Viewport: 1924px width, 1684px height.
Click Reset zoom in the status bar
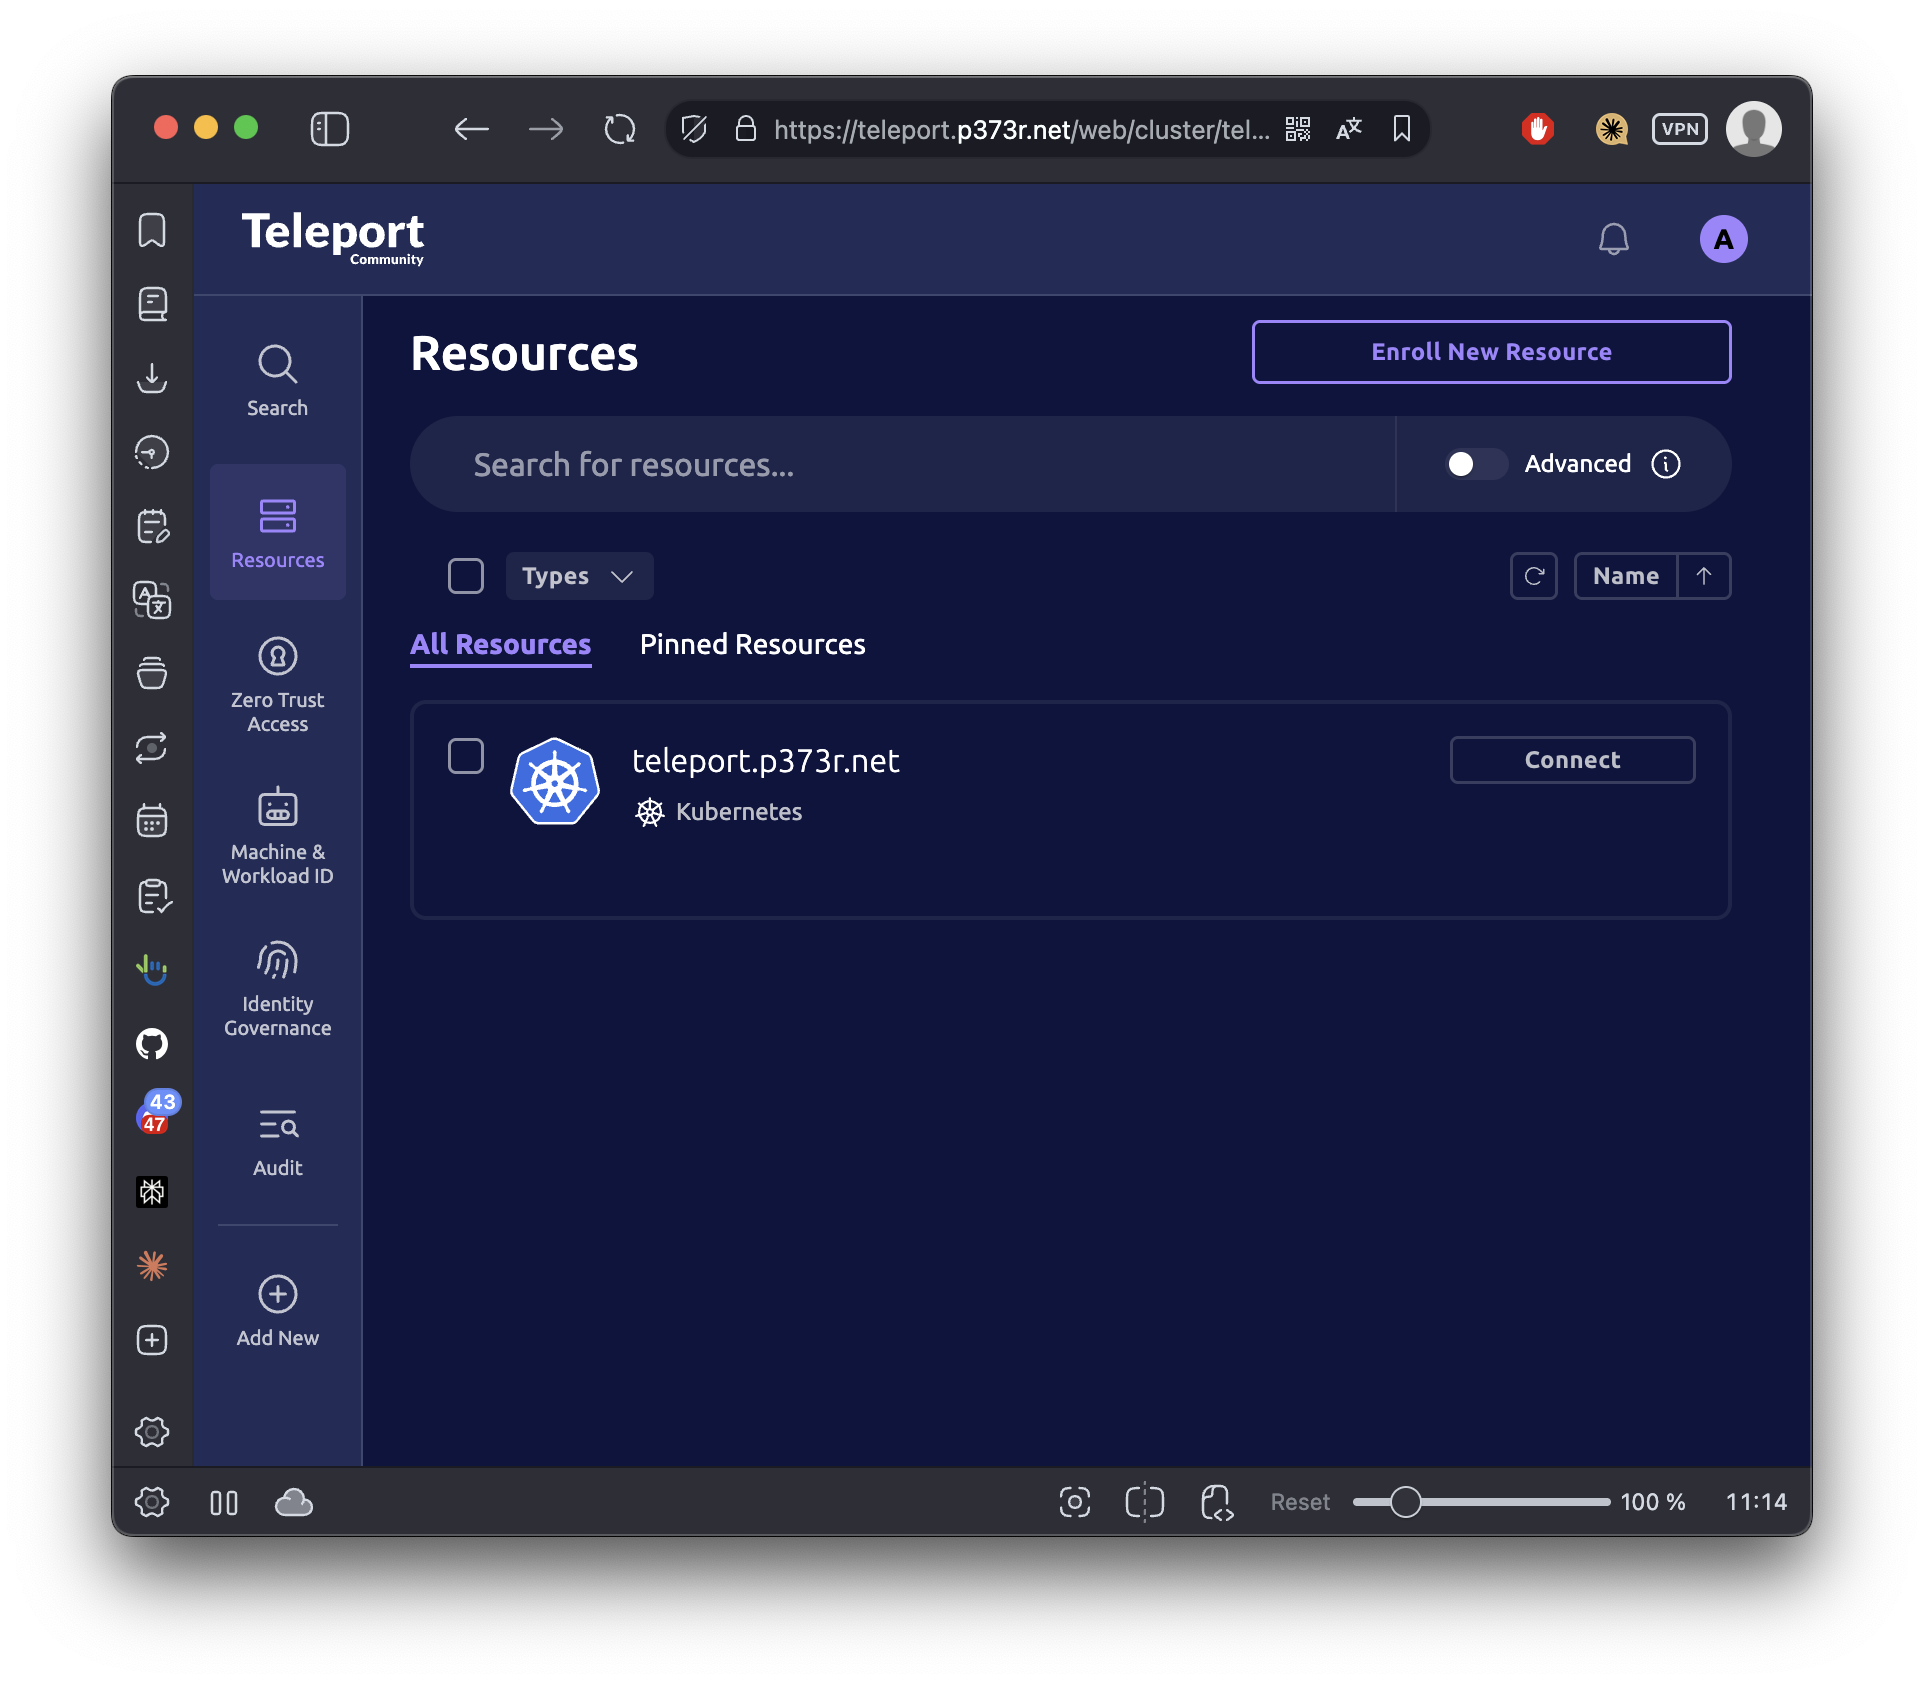coord(1300,1502)
